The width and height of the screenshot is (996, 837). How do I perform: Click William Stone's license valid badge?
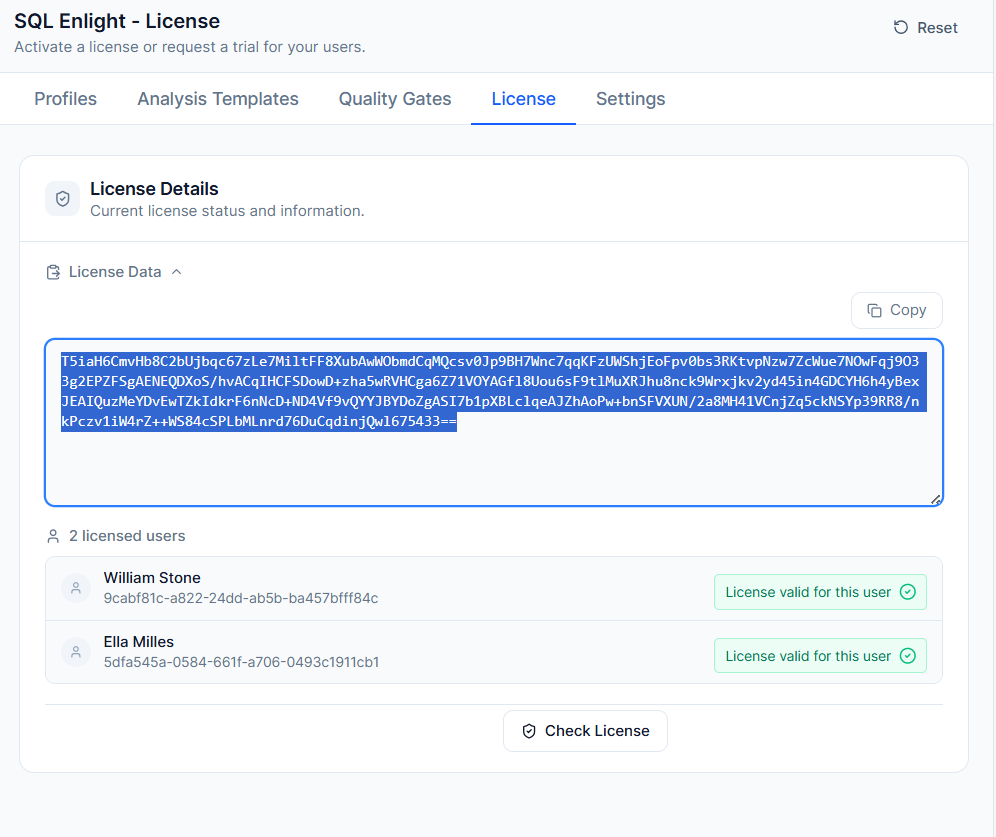tap(820, 592)
